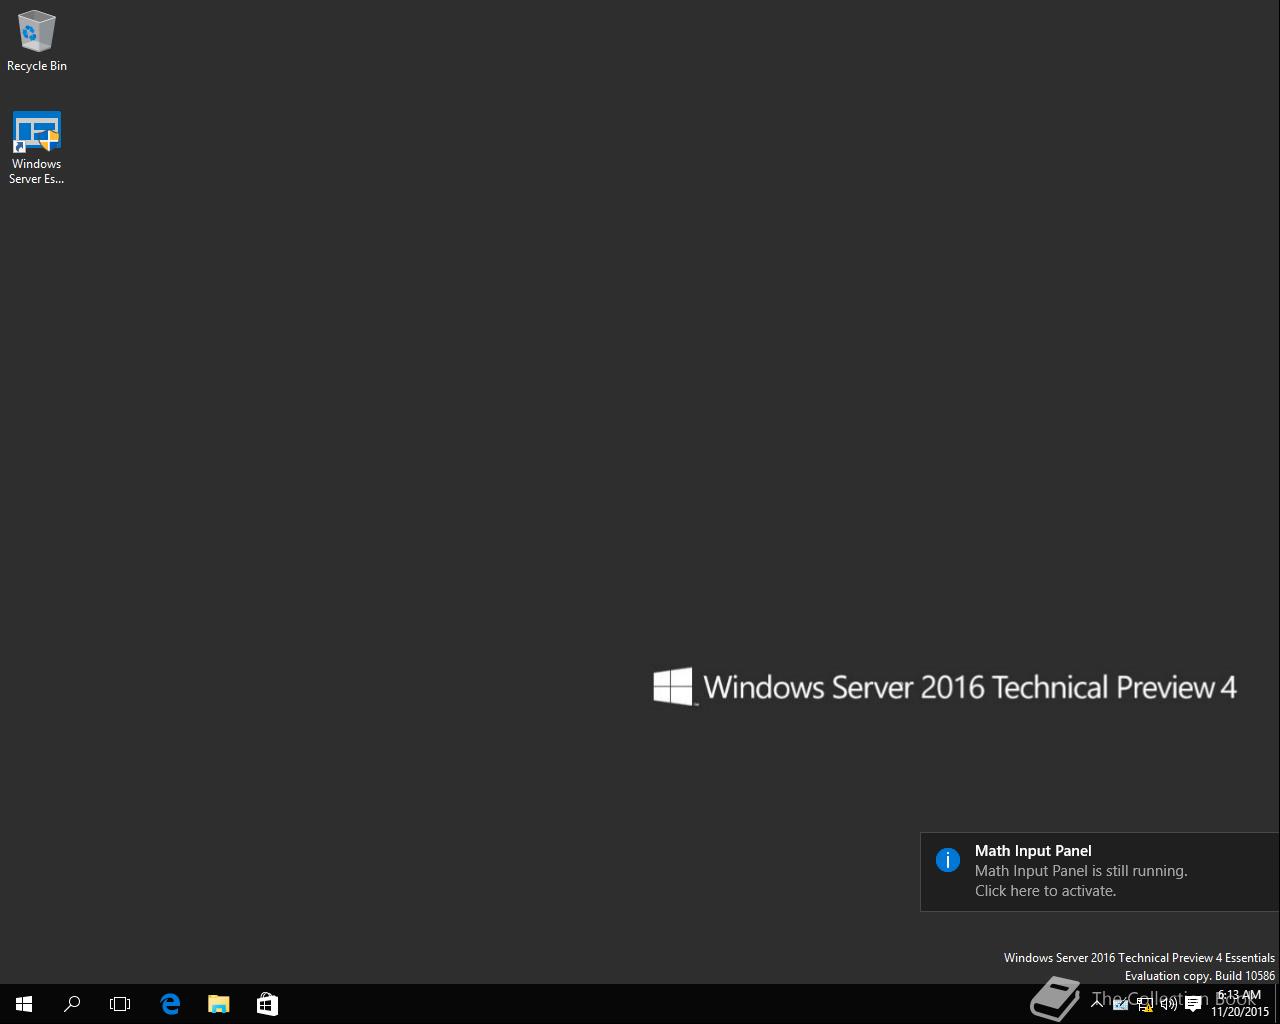Click the Math Input Panel tray icon
The image size is (1280, 1024).
[x=1120, y=1004]
